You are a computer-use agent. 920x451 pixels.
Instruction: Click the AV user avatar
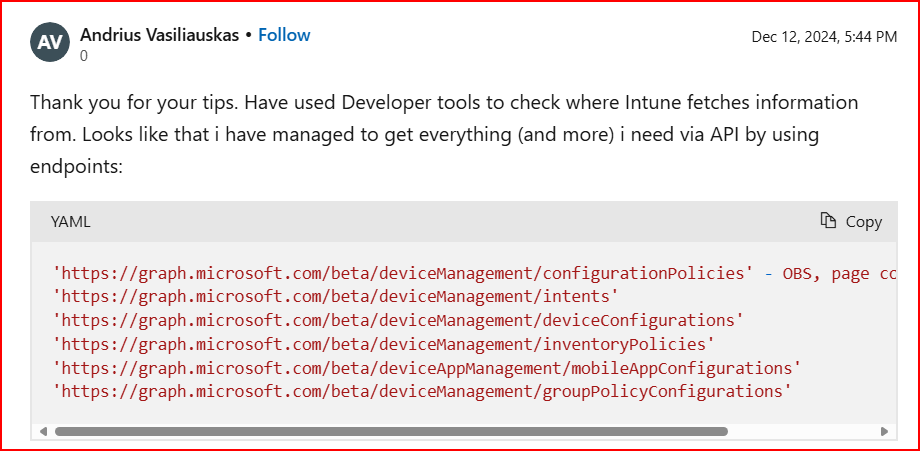[50, 43]
